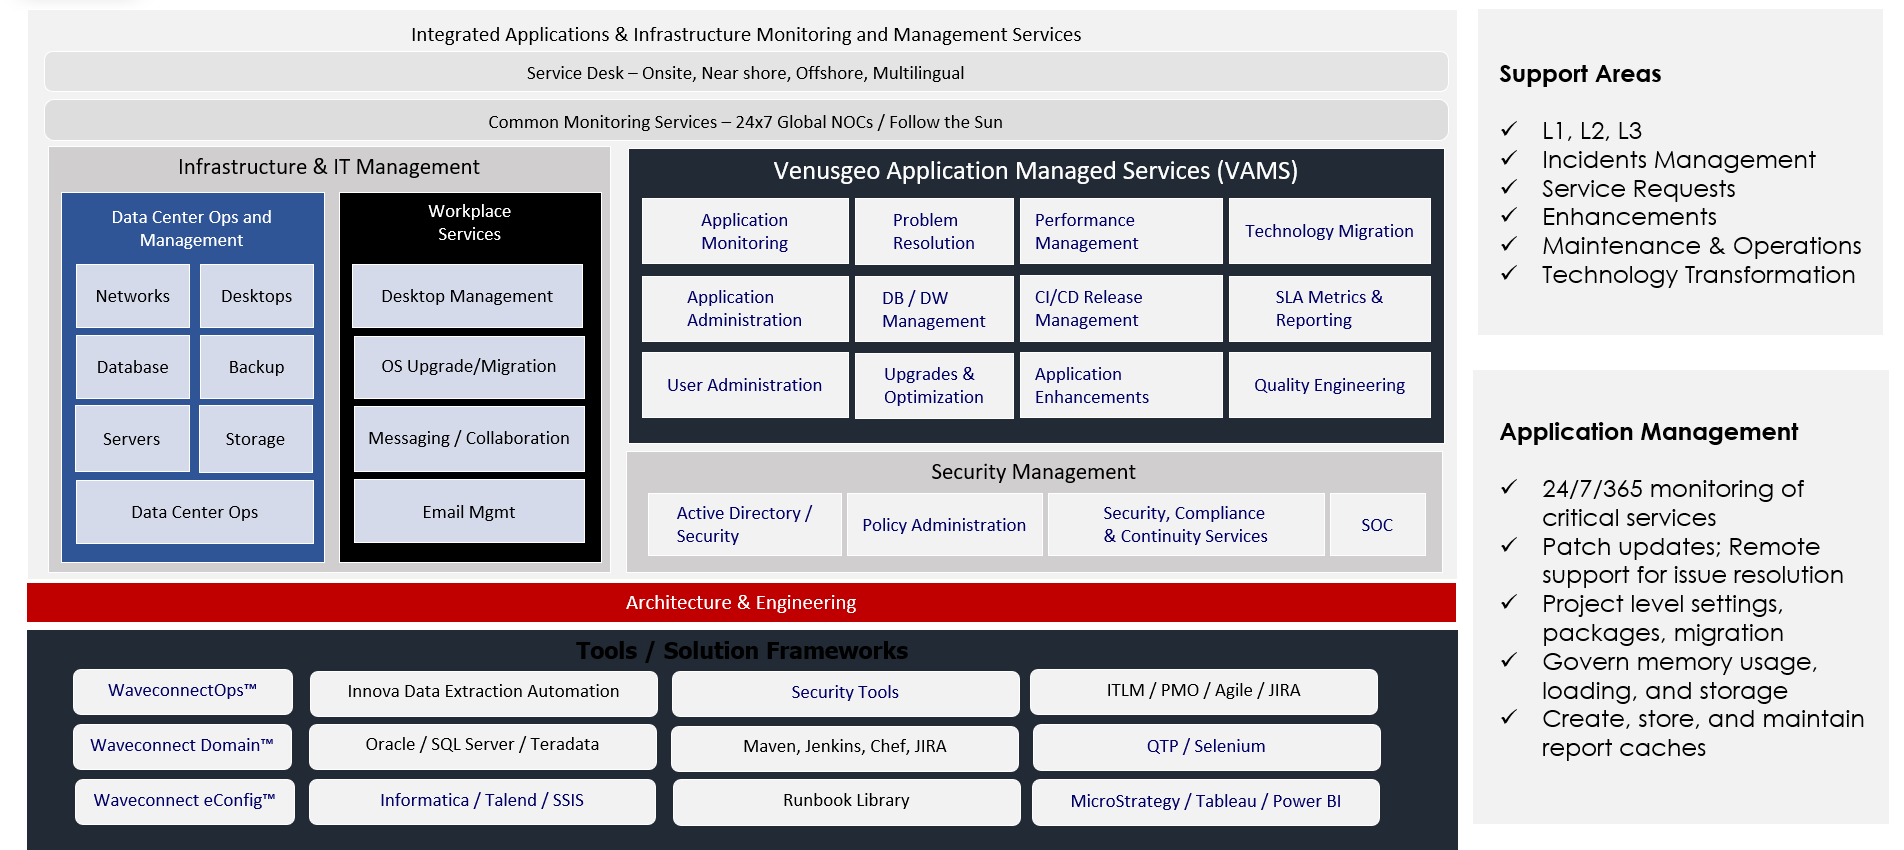Select the QTP / Selenium tool
This screenshot has height=850, width=1904.
coord(1206,747)
